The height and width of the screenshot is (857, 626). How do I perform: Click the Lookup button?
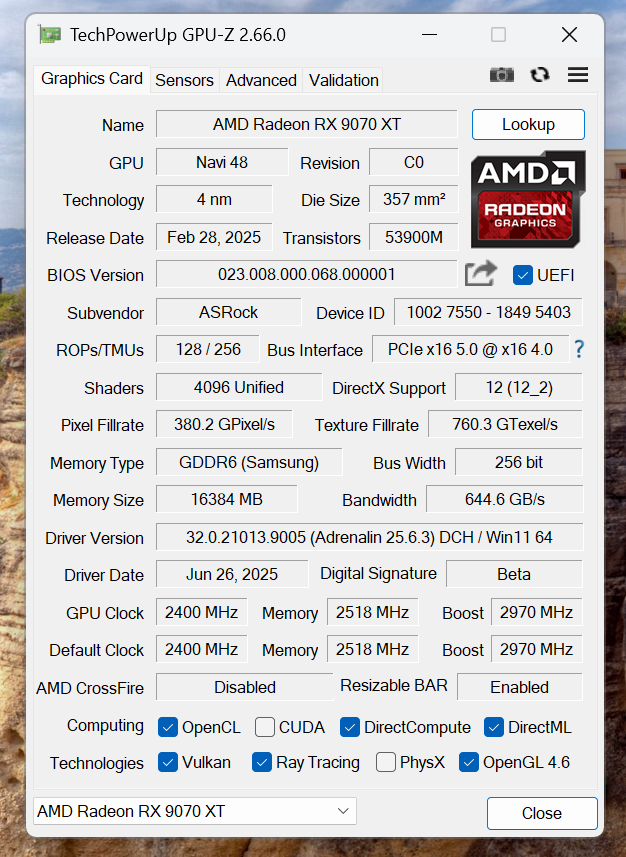click(528, 125)
